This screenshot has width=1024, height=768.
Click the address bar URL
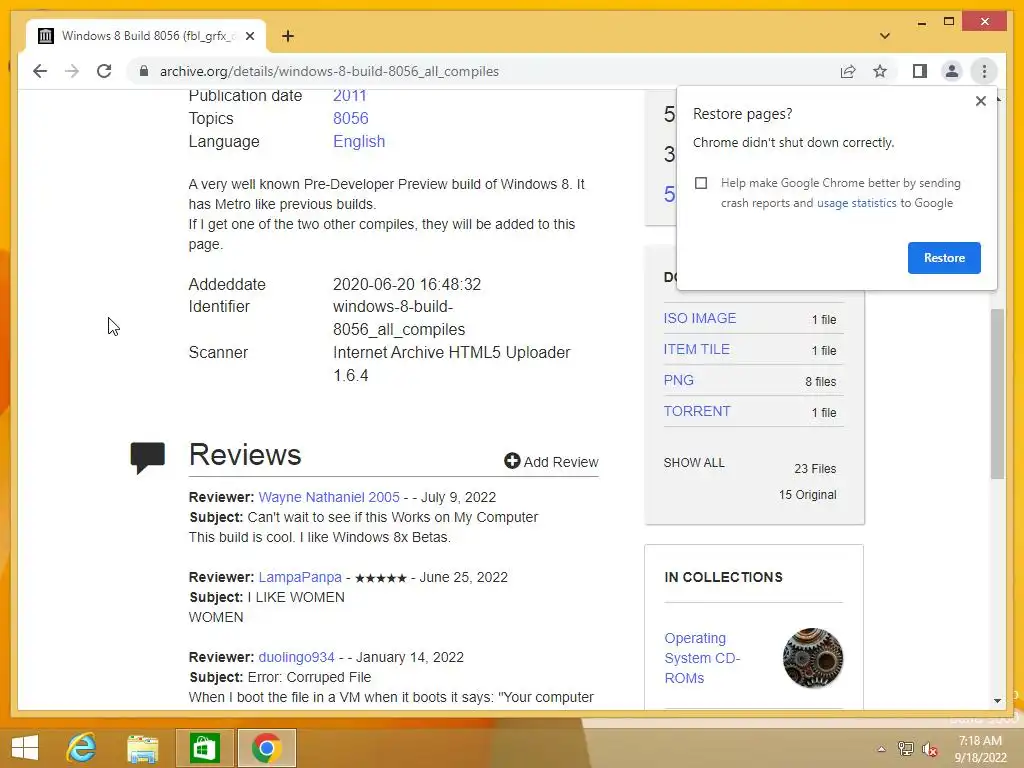[329, 71]
